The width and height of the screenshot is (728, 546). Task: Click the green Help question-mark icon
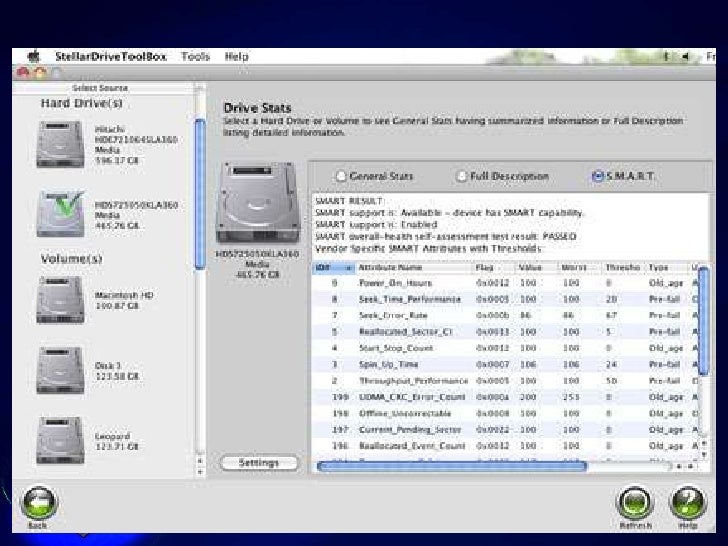688,503
